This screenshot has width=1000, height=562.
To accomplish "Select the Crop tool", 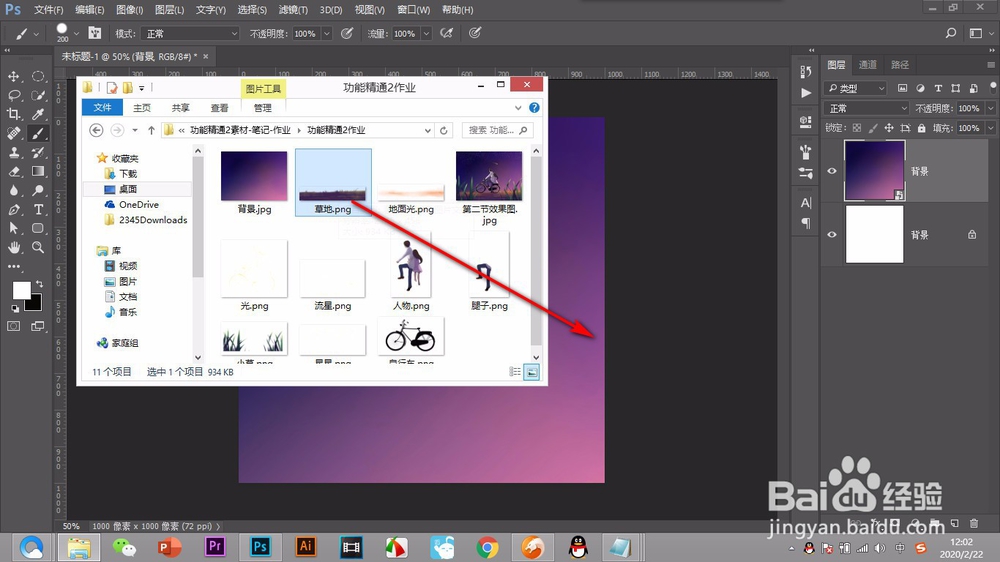I will 13,114.
